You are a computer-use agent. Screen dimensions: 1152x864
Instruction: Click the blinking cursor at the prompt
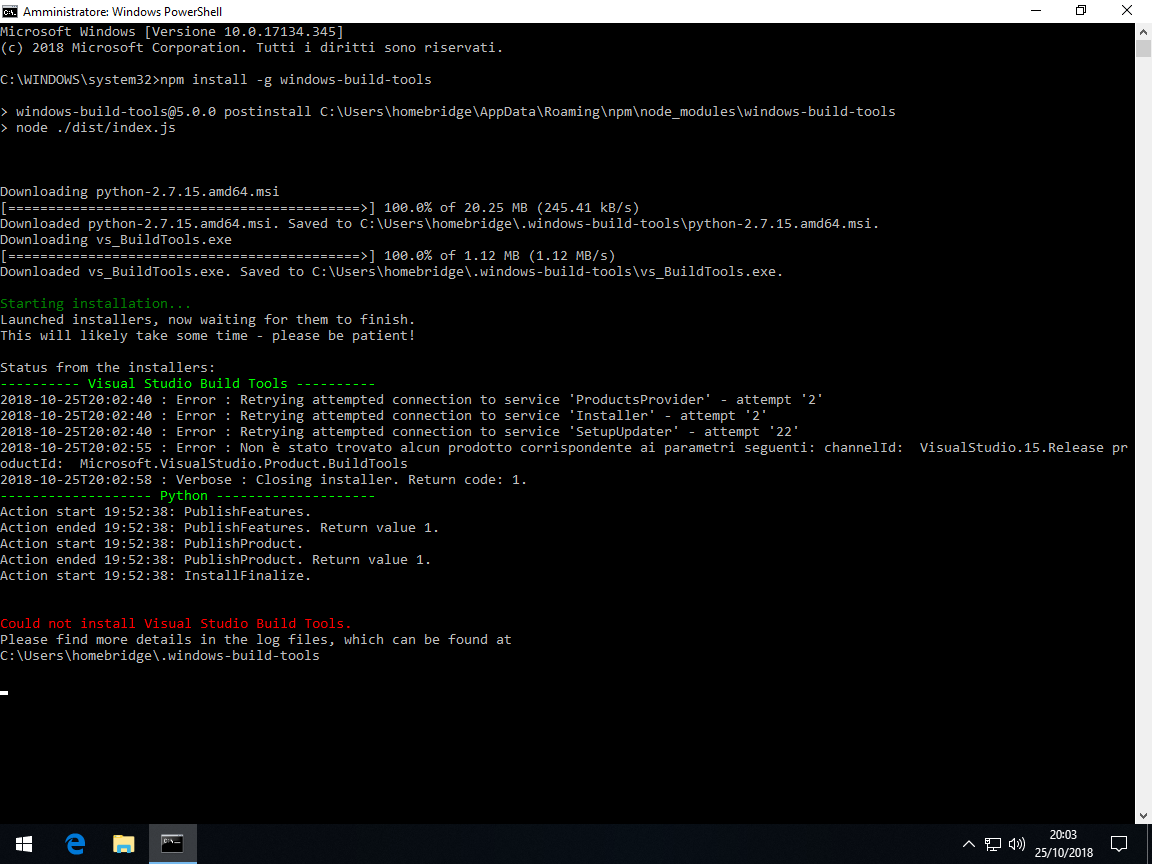[4, 692]
